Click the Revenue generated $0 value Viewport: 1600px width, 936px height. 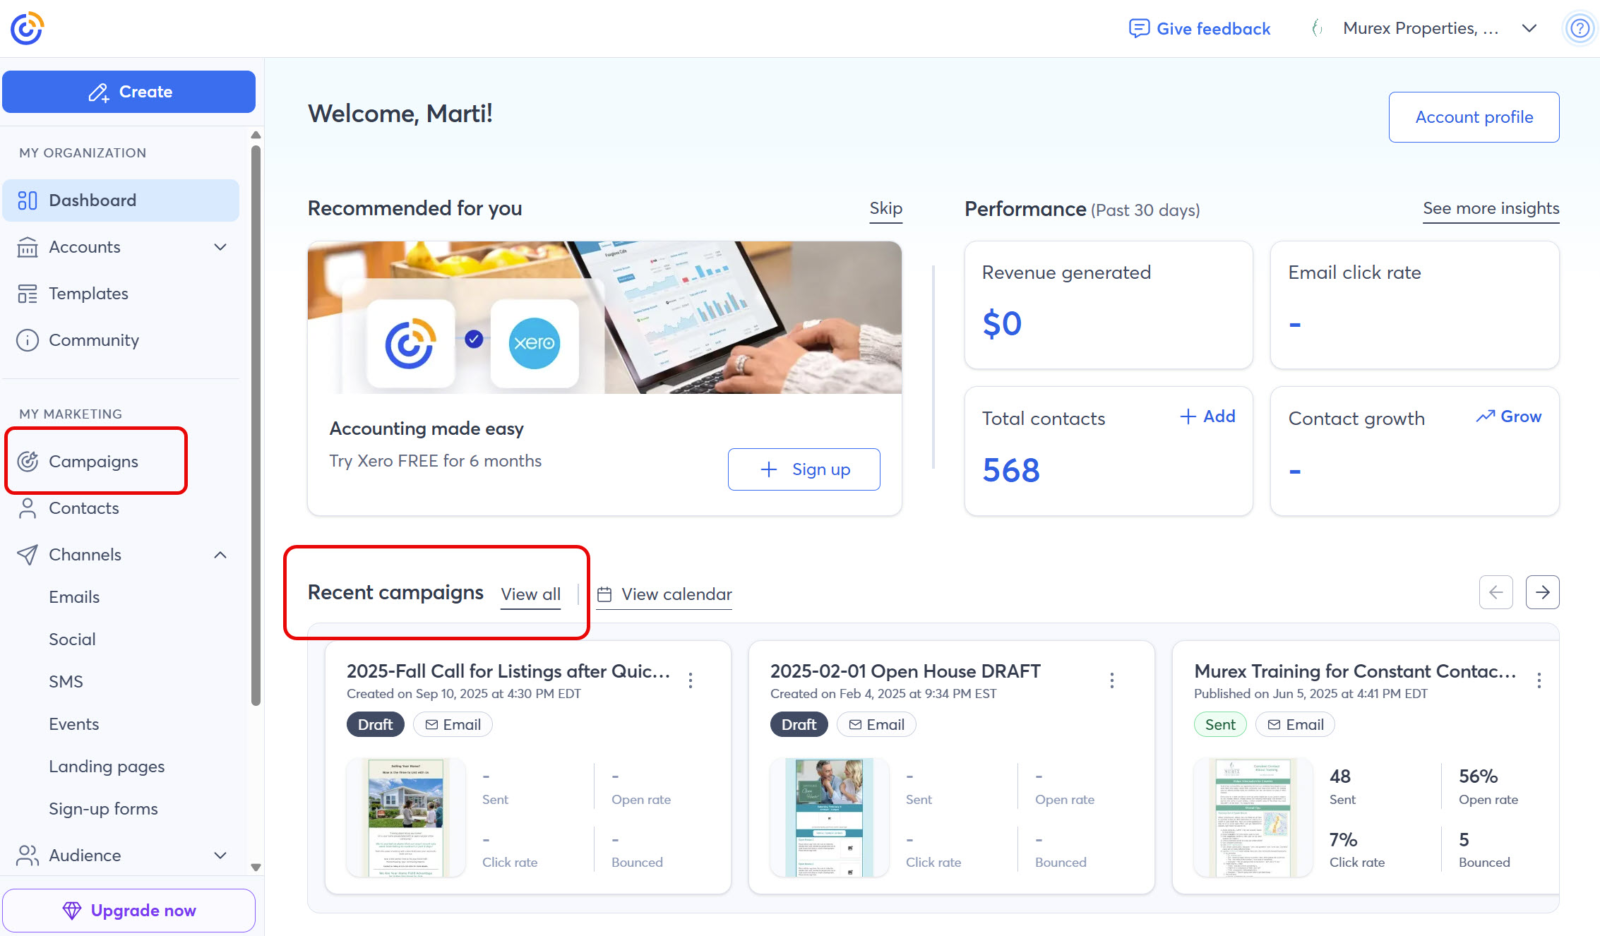pyautogui.click(x=1002, y=324)
